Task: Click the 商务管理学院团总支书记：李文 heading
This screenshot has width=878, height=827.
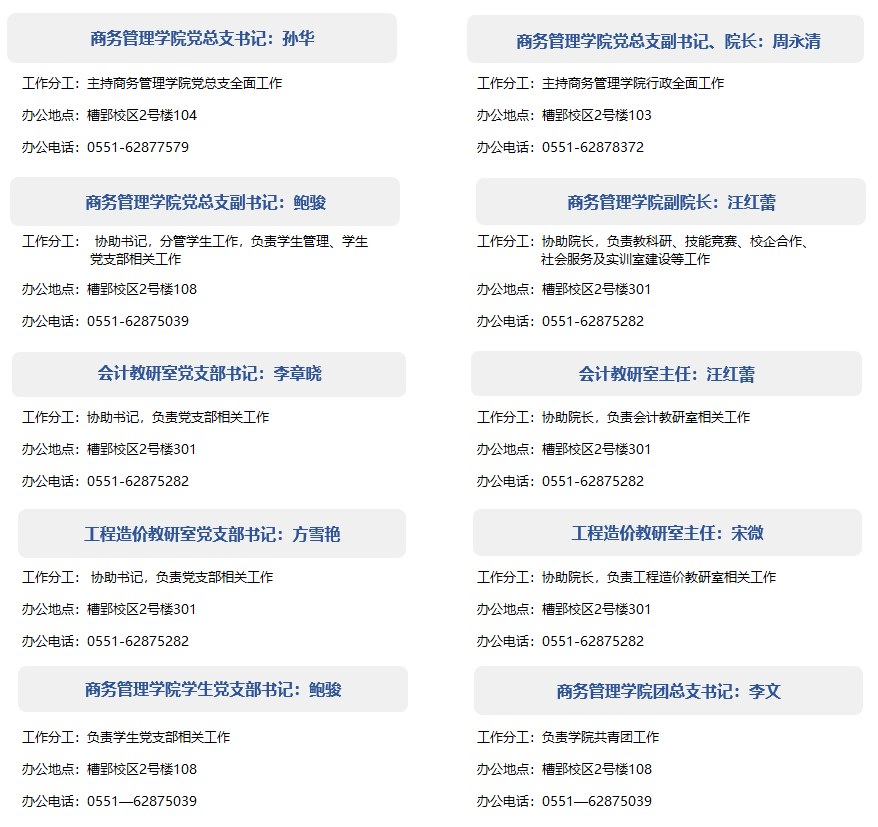Action: pyautogui.click(x=668, y=692)
